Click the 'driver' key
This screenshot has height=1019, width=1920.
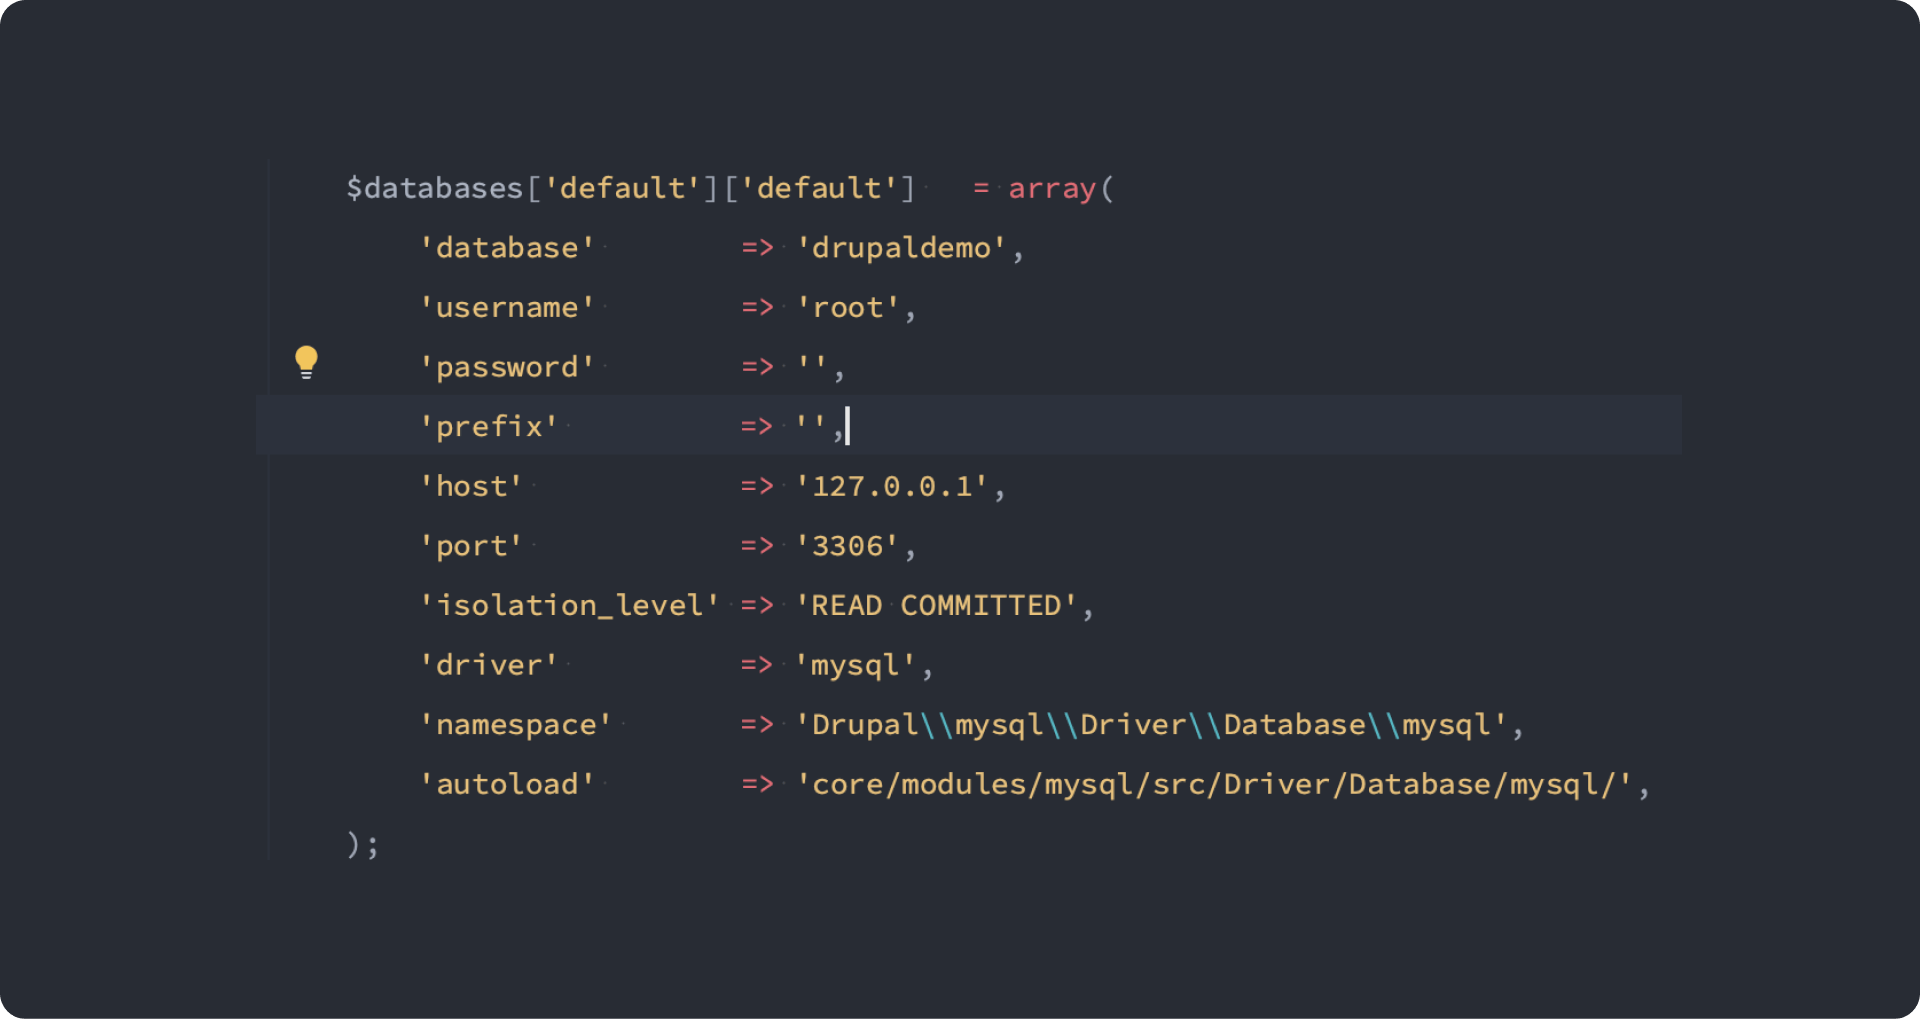[489, 665]
